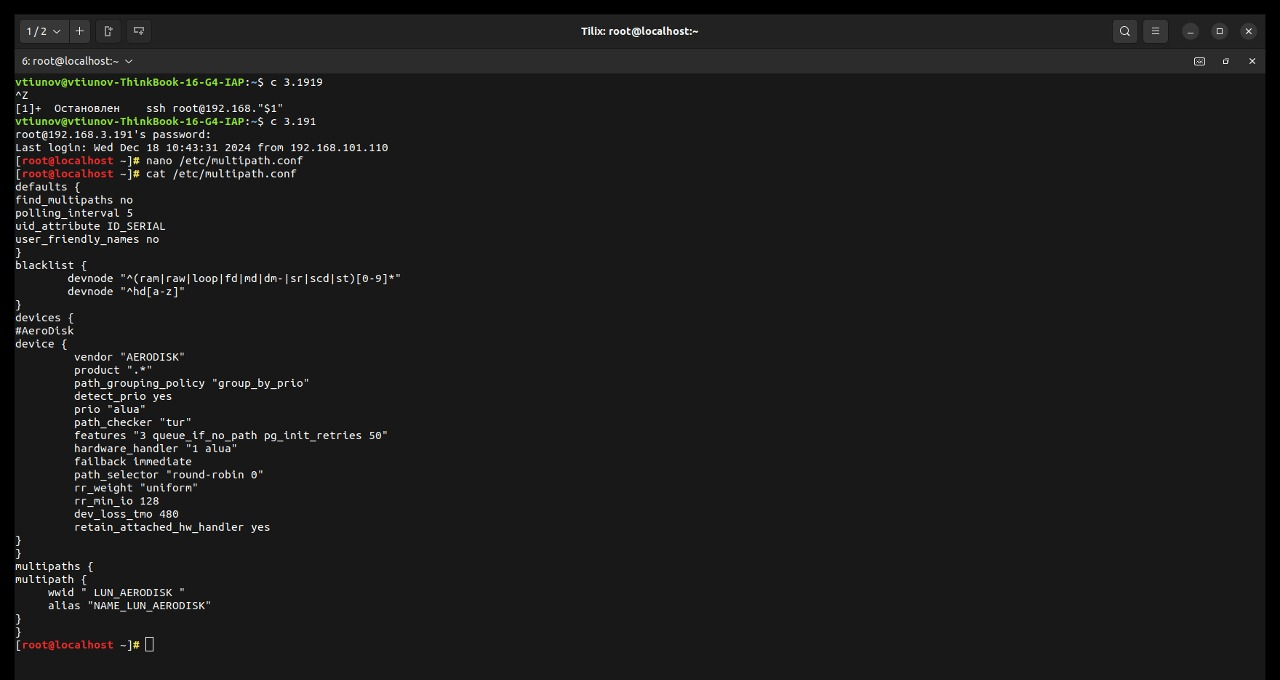This screenshot has height=680, width=1280.
Task: Select the "find_multipaths no" line
Action: tap(74, 200)
